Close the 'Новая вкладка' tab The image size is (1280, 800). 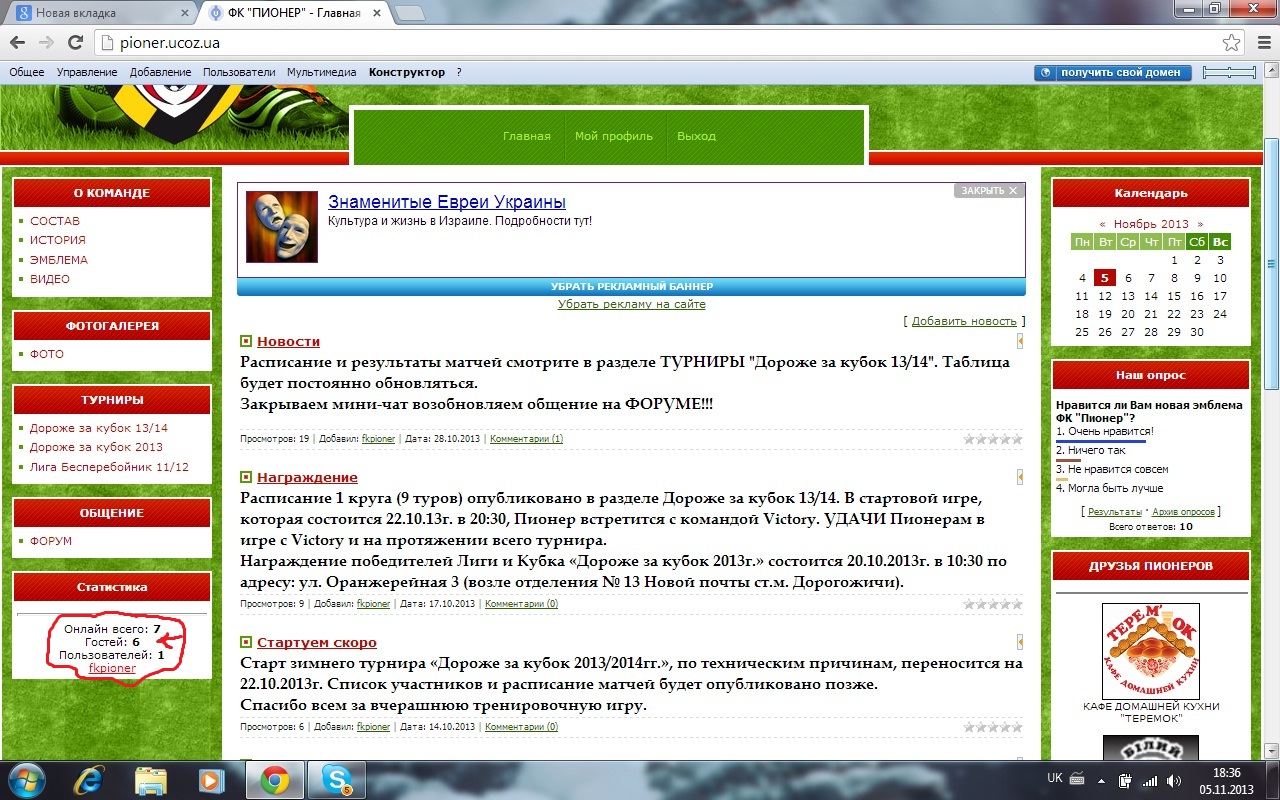(185, 14)
